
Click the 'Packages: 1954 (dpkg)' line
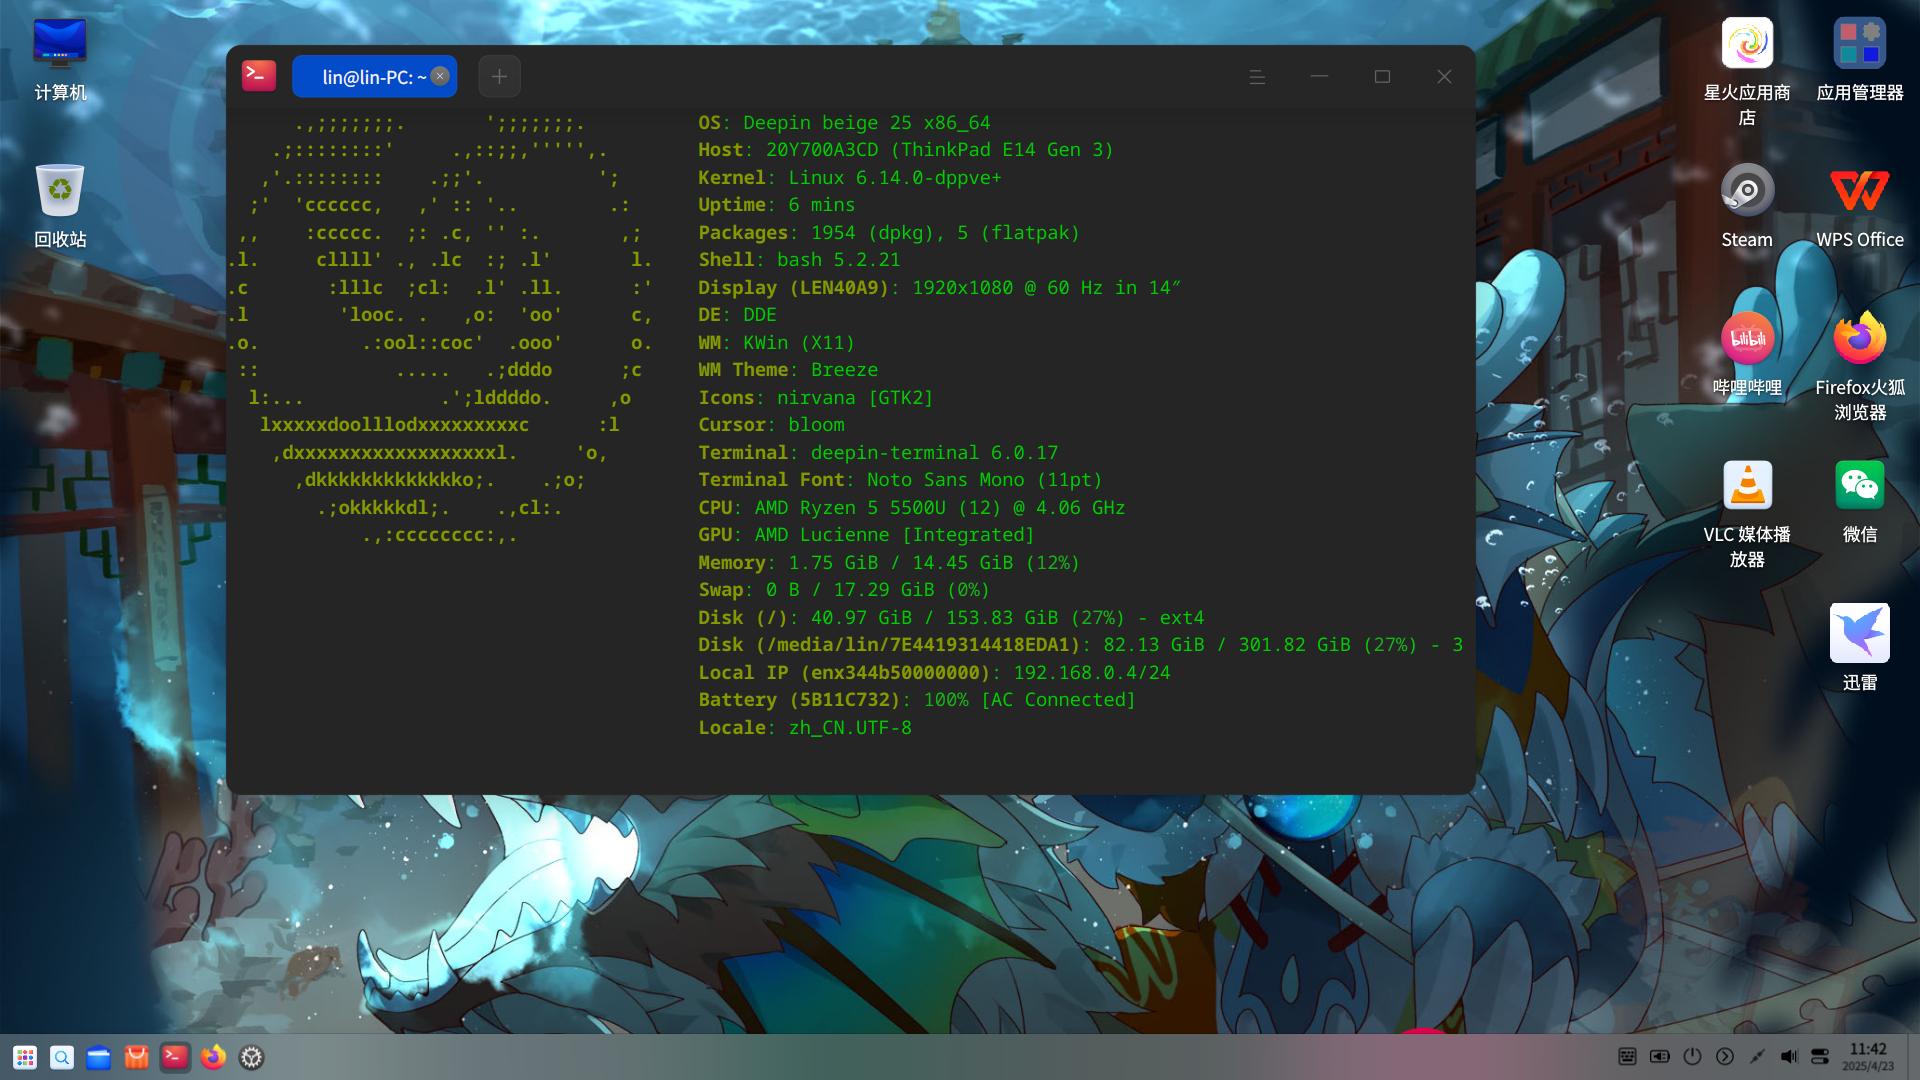[x=888, y=233]
